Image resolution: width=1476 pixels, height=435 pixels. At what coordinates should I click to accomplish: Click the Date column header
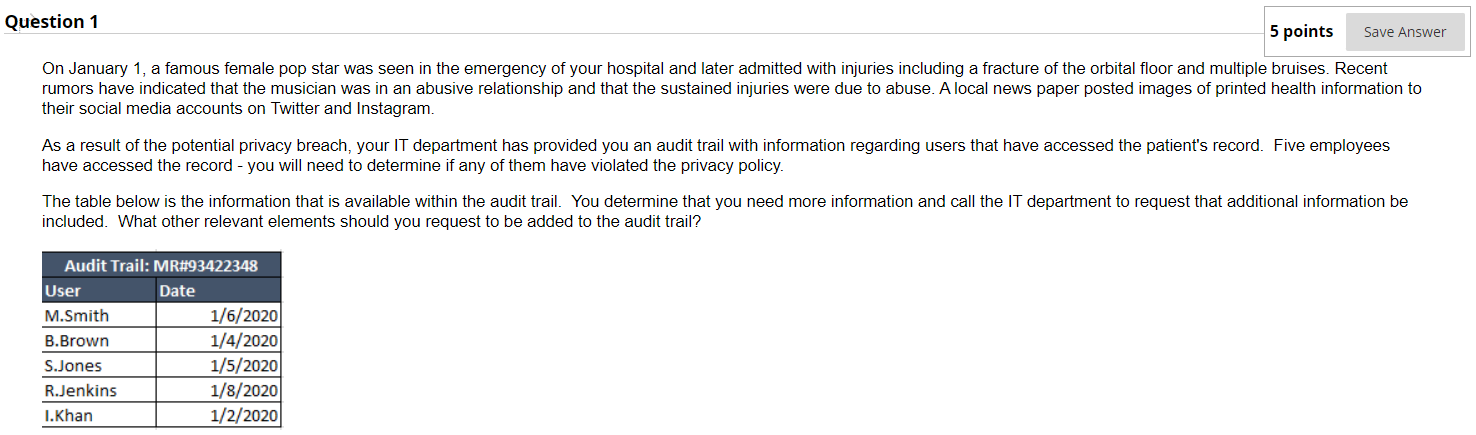[219, 290]
